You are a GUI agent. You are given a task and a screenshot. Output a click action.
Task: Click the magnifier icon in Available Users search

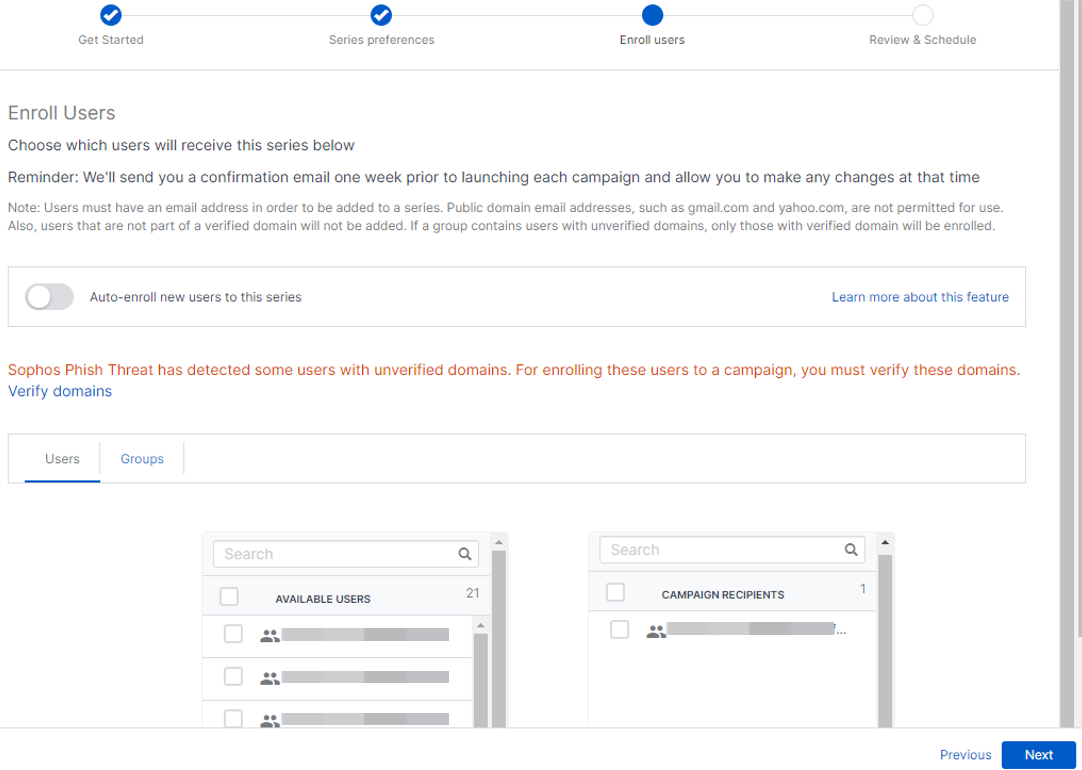[x=465, y=554]
